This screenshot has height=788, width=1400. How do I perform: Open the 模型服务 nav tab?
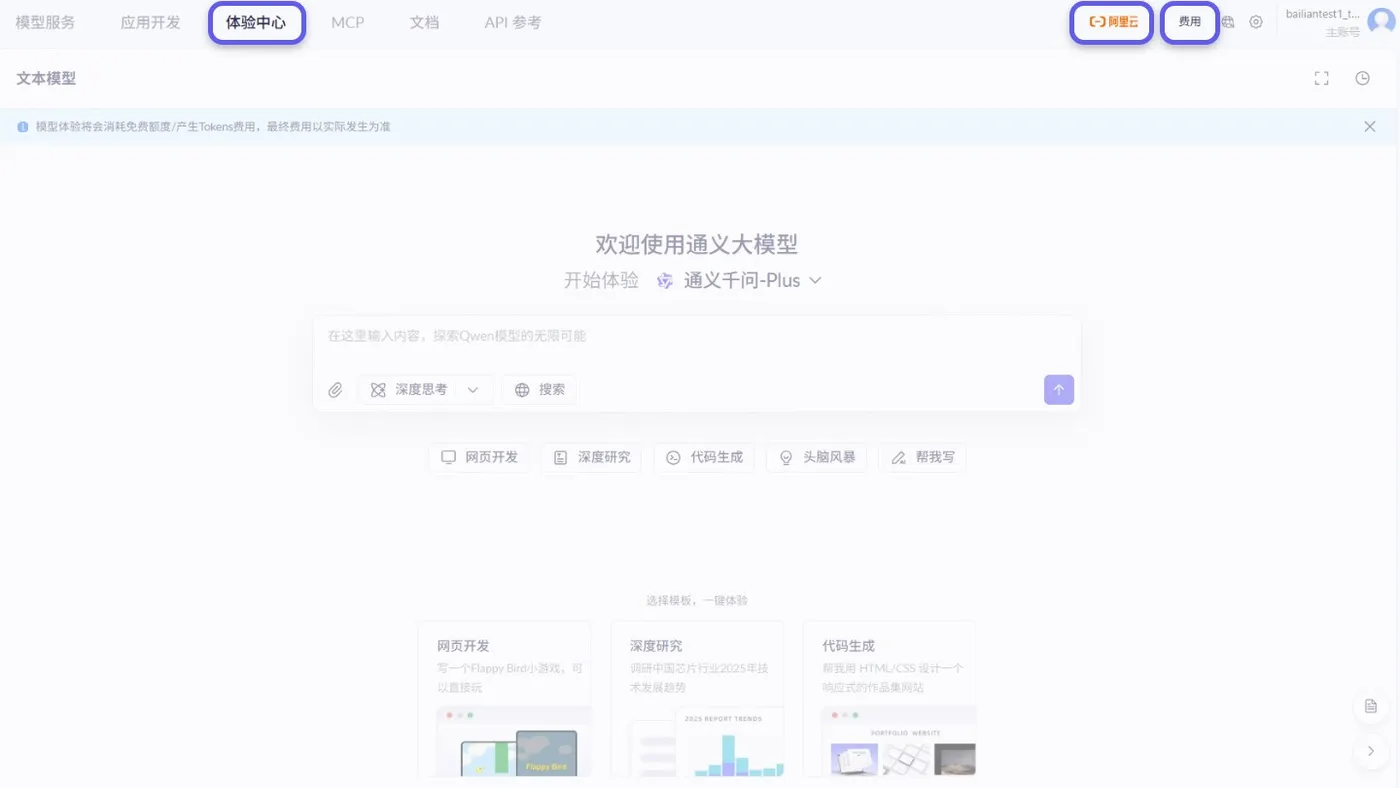[x=45, y=22]
